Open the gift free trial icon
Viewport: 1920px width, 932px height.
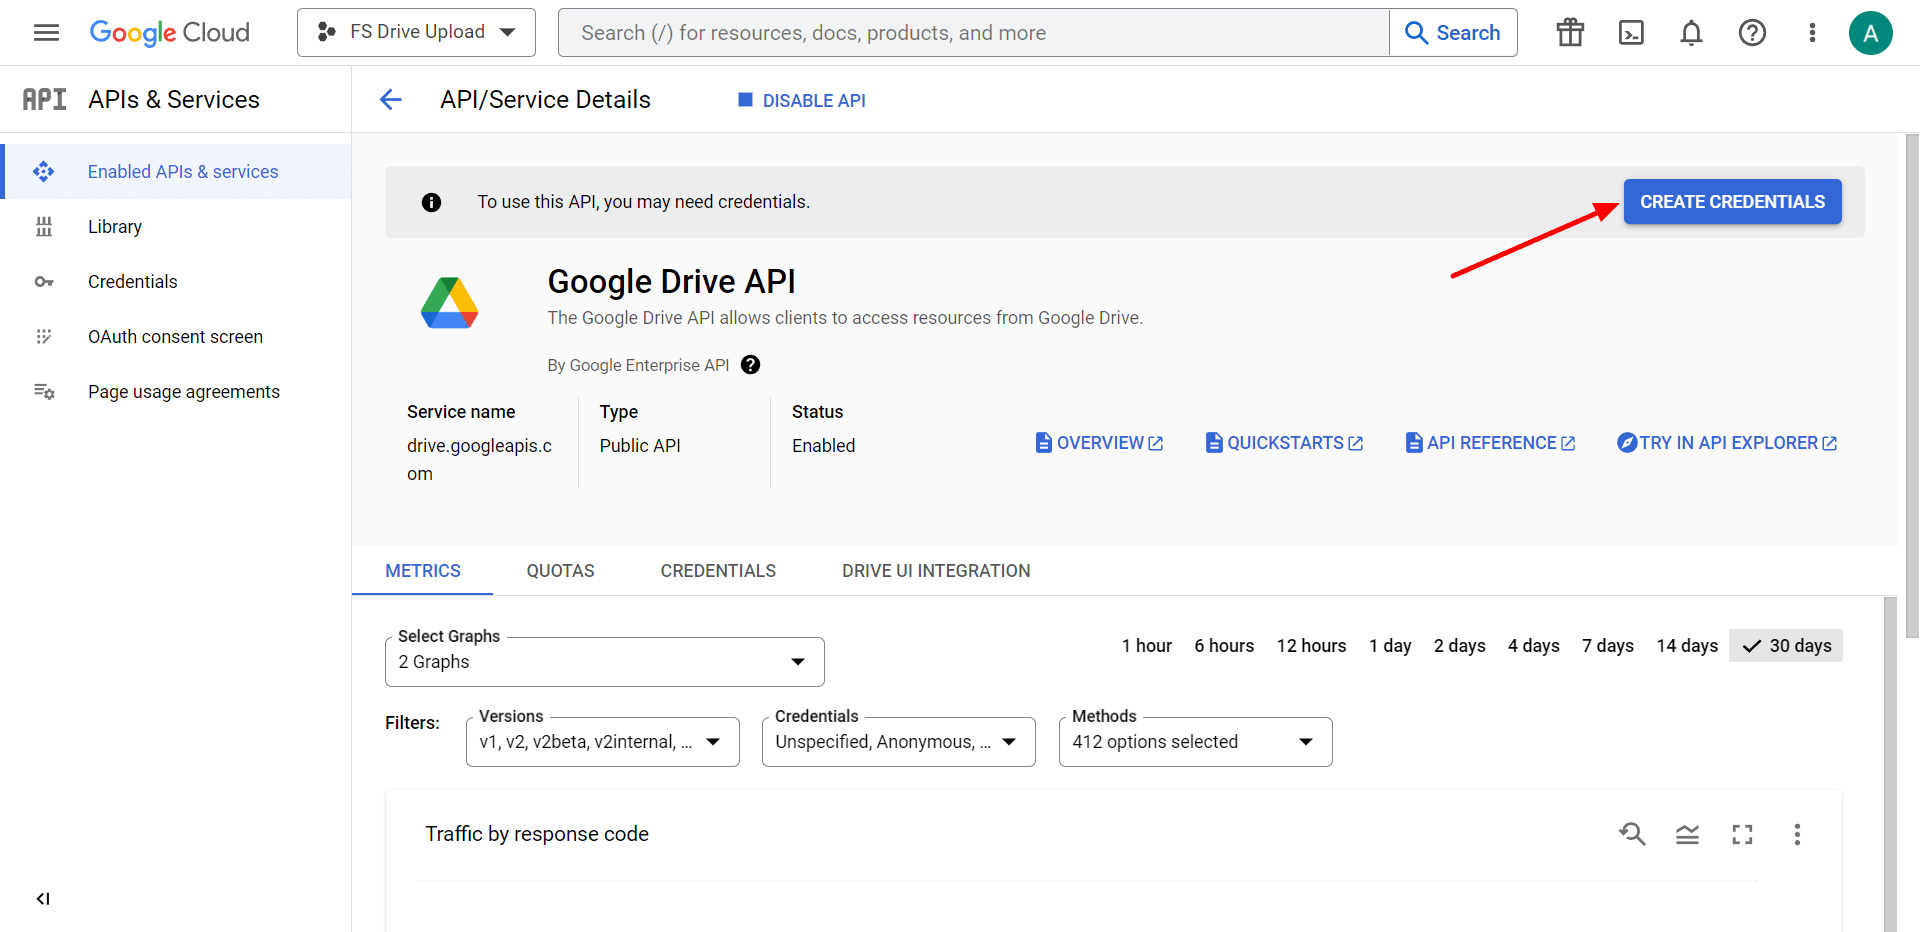coord(1570,33)
